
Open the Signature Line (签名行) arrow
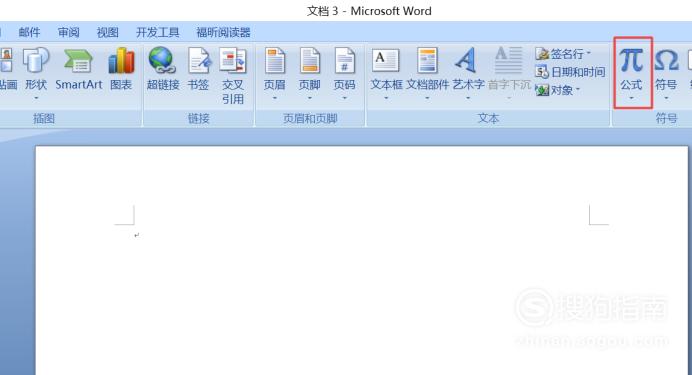pyautogui.click(x=588, y=54)
